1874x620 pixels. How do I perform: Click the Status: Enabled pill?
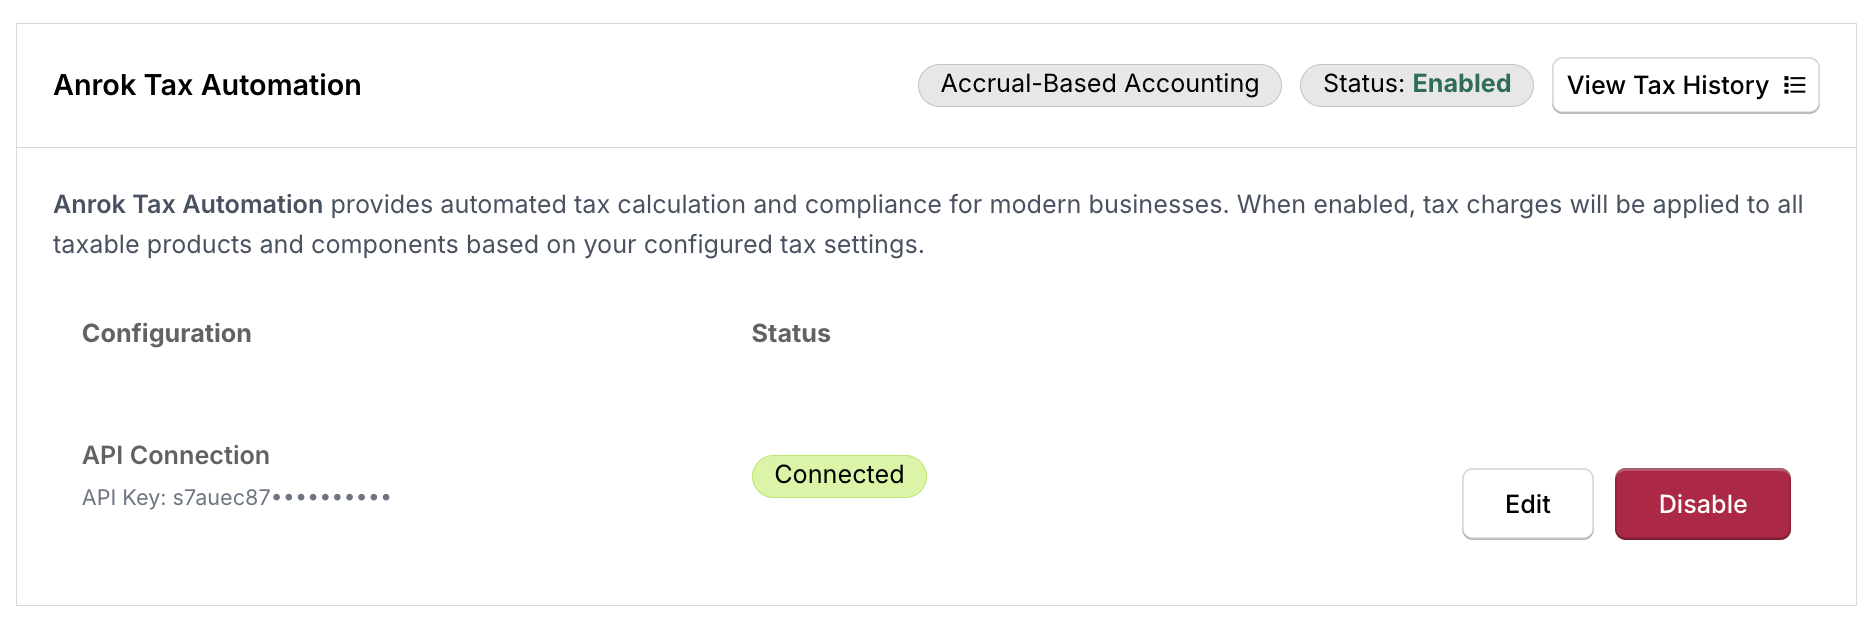tap(1416, 84)
